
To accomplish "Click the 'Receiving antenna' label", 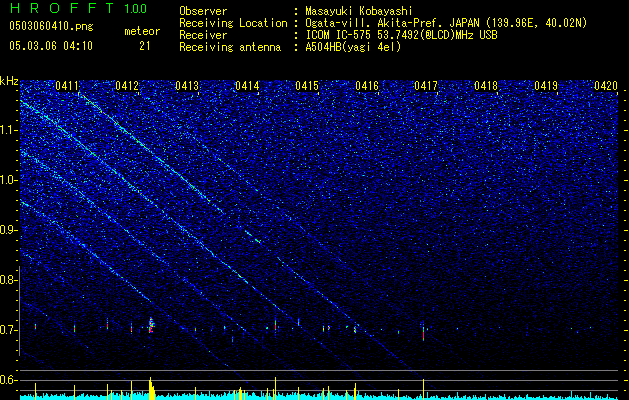I will pyautogui.click(x=230, y=47).
